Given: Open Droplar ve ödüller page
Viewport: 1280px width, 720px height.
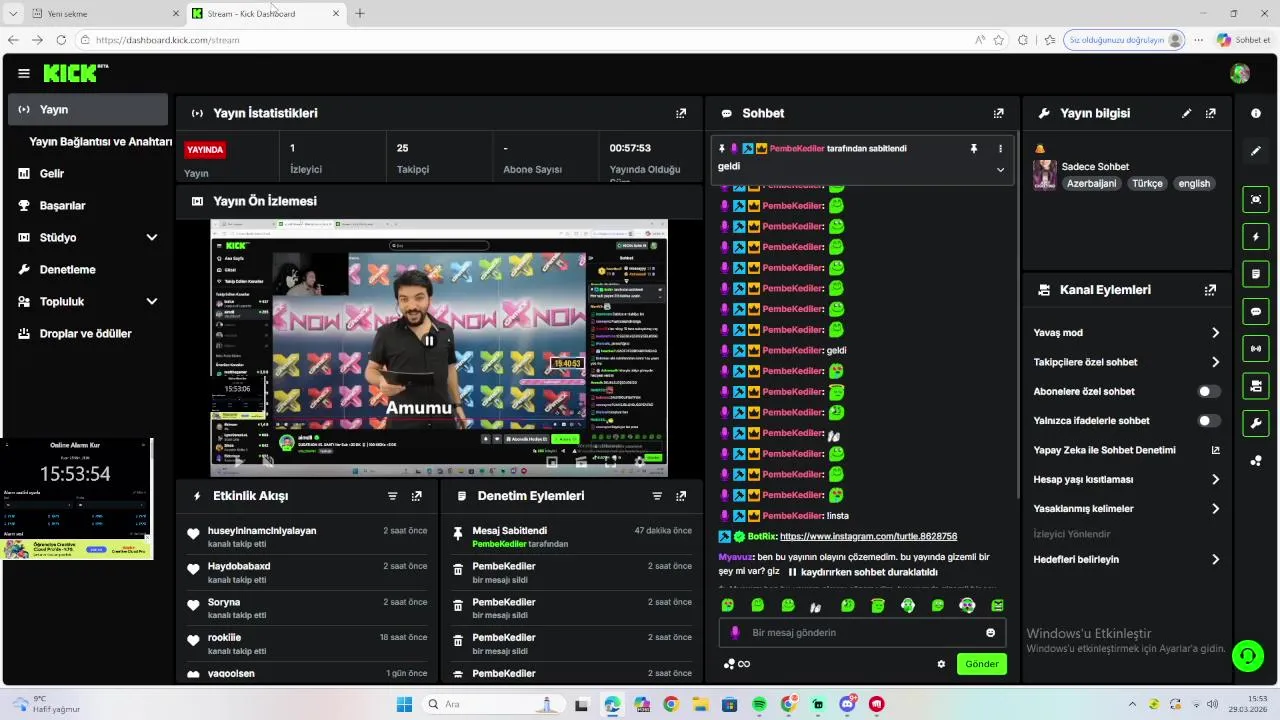Looking at the screenshot, I should (x=88, y=334).
